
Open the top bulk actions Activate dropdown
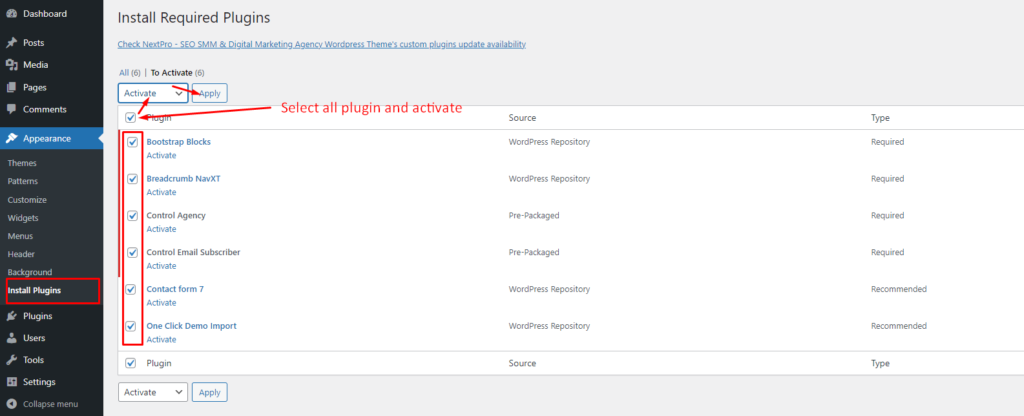point(153,93)
